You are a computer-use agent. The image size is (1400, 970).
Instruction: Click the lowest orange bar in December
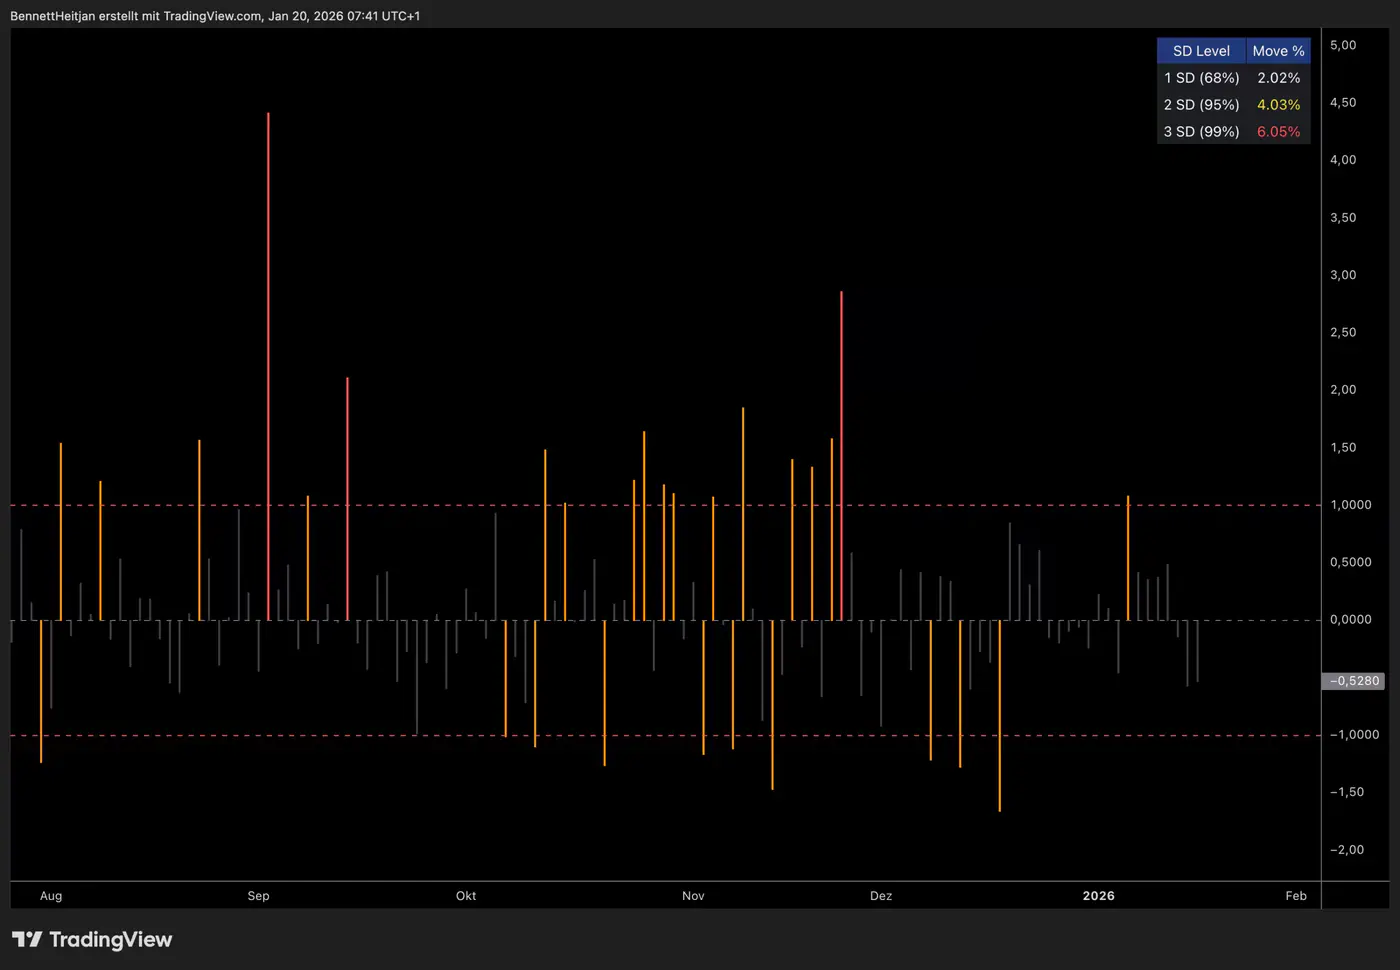[1000, 716]
